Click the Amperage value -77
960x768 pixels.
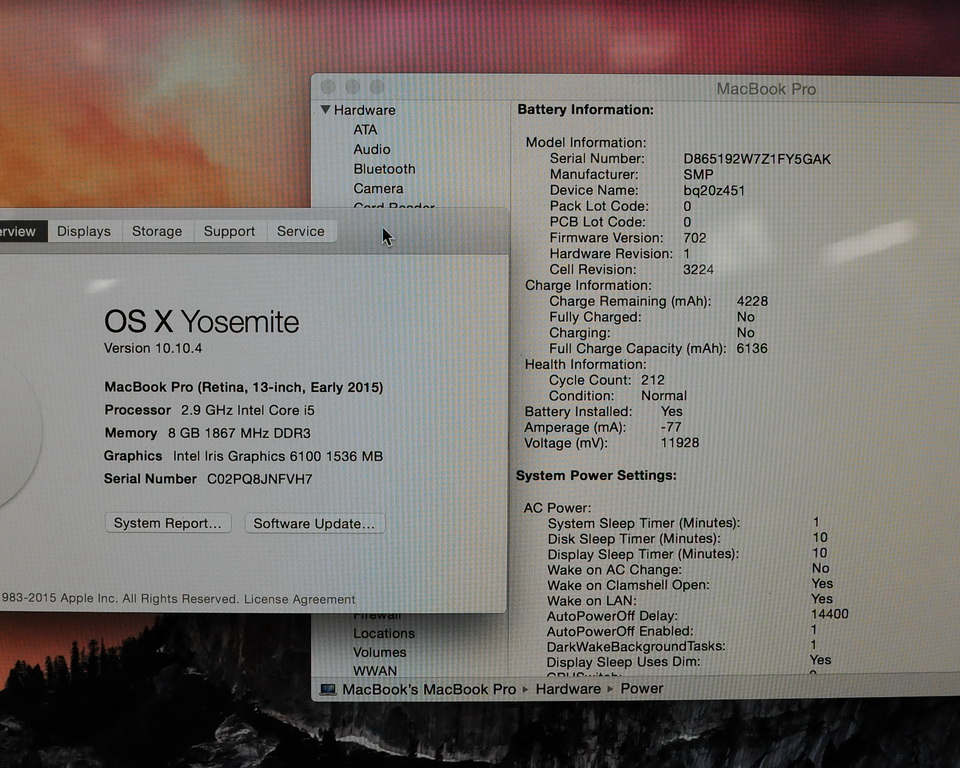(x=671, y=427)
